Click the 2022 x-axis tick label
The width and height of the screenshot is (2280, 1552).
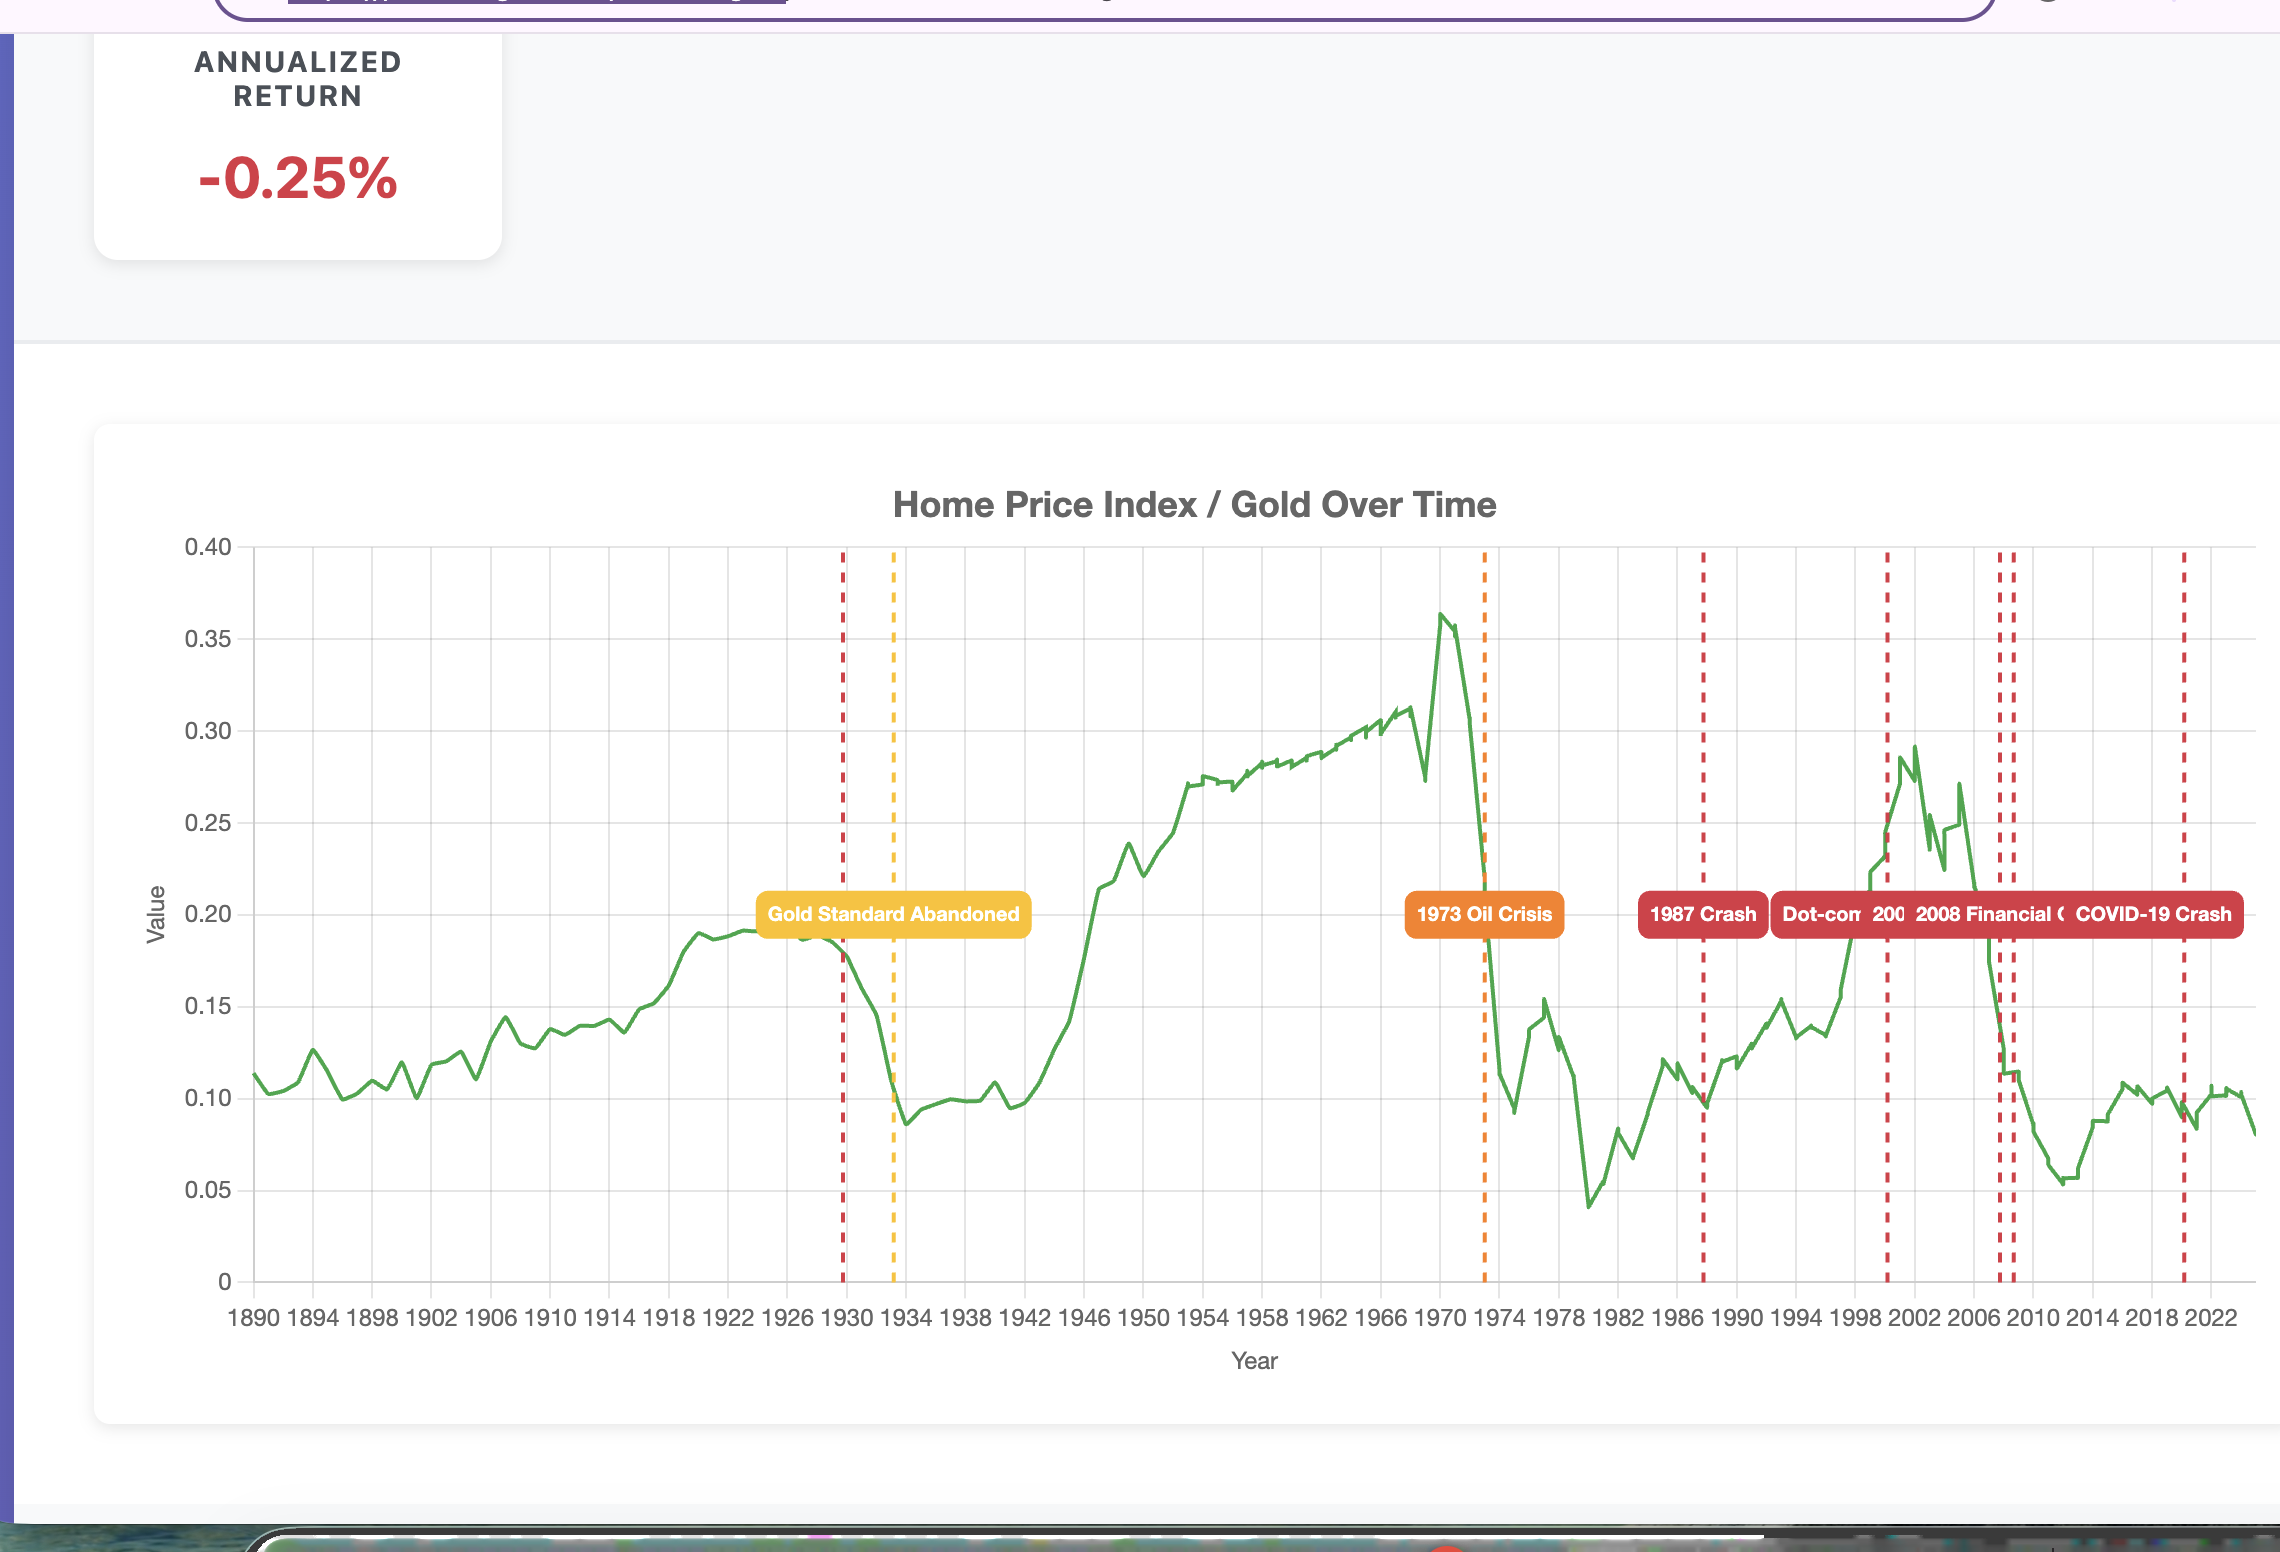click(x=2210, y=1318)
